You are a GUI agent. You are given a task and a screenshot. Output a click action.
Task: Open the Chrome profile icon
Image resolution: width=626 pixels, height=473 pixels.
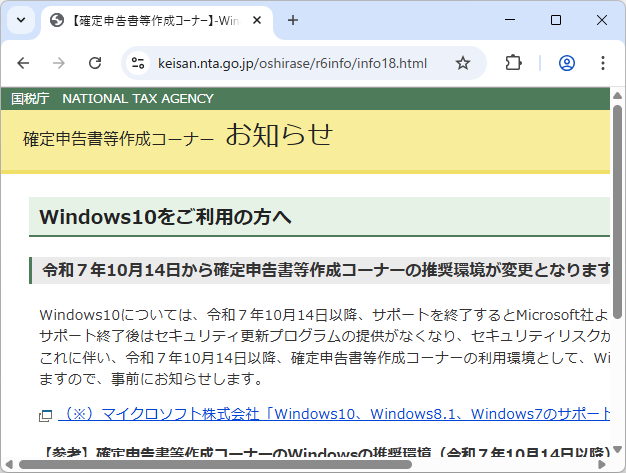tap(567, 63)
